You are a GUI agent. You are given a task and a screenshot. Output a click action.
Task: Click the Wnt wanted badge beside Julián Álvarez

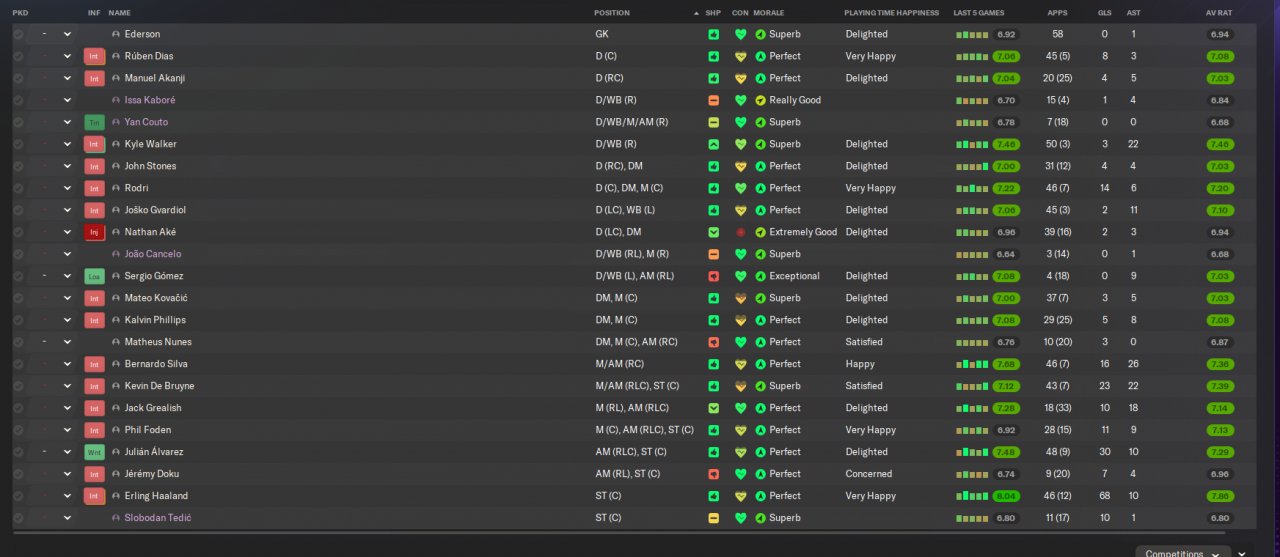pyautogui.click(x=94, y=452)
